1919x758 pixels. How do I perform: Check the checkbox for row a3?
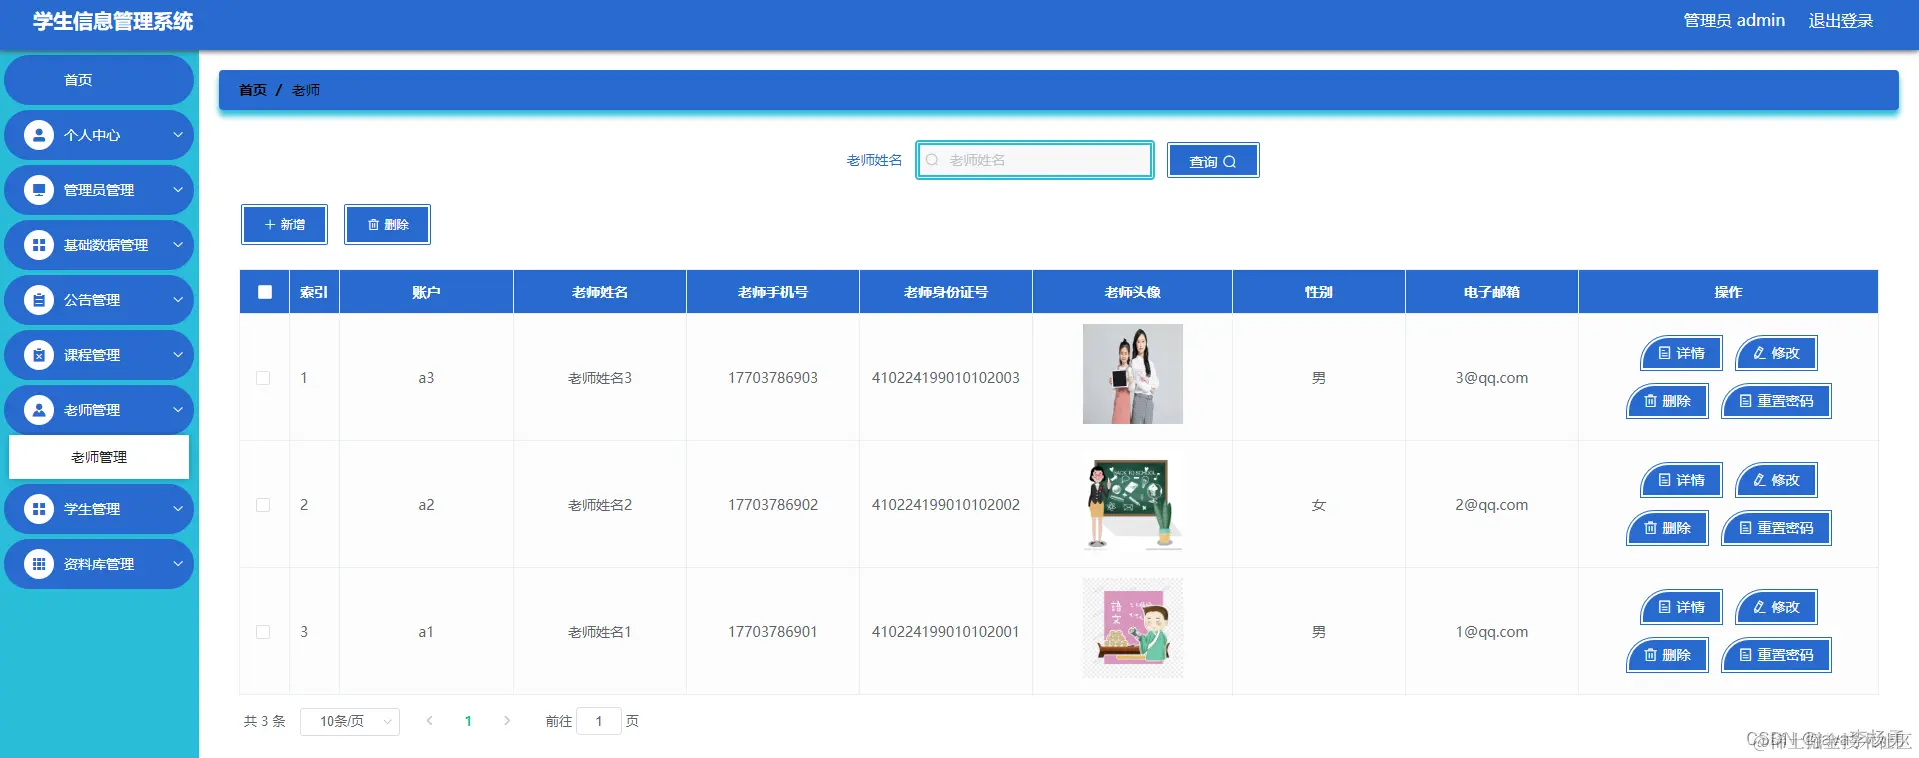263,378
